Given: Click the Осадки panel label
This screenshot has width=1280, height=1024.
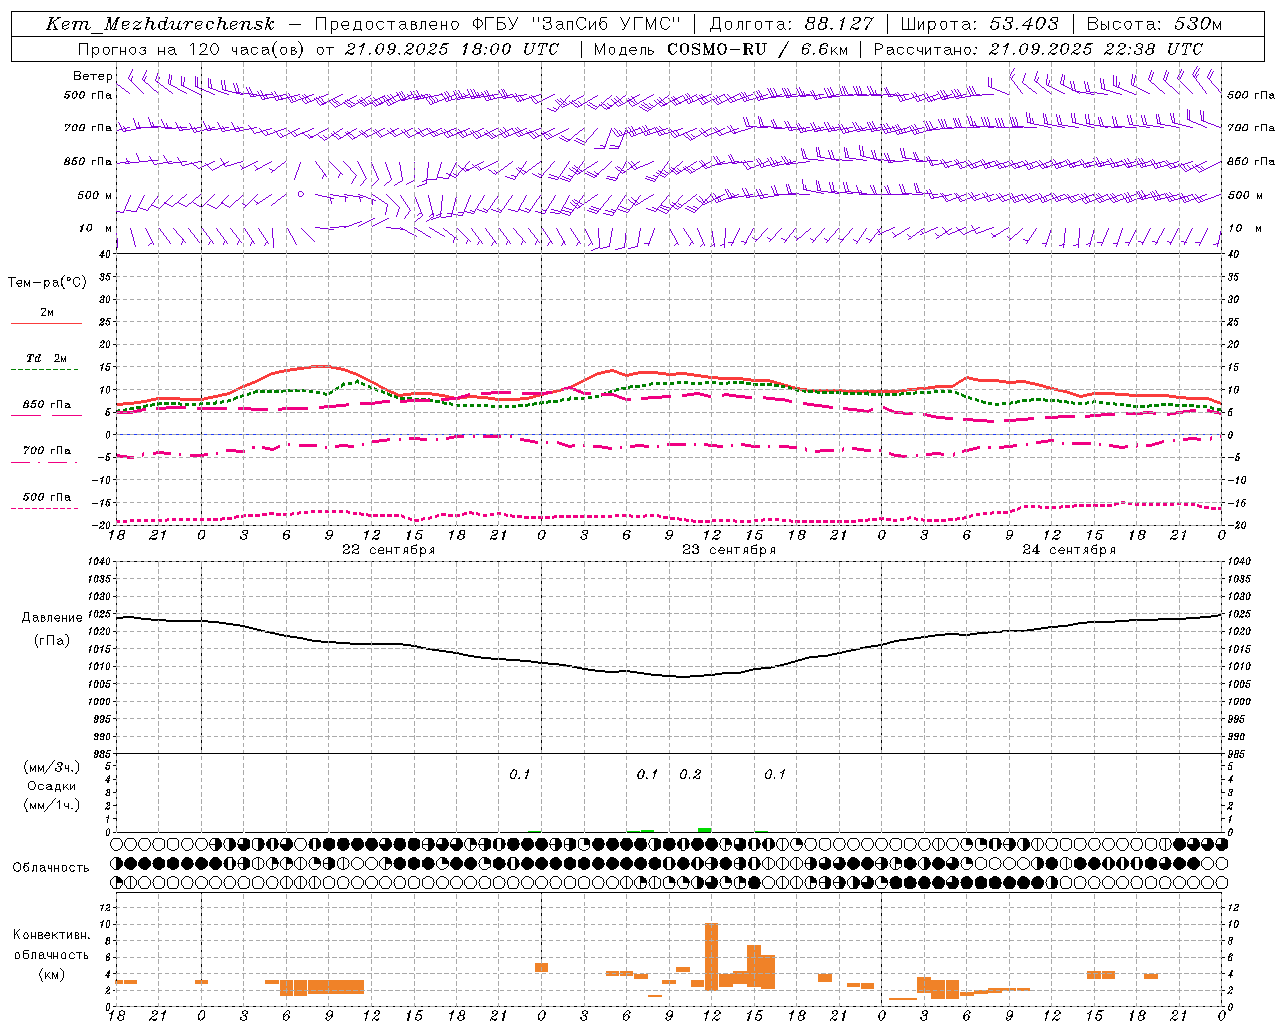Looking at the screenshot, I should point(51,786).
